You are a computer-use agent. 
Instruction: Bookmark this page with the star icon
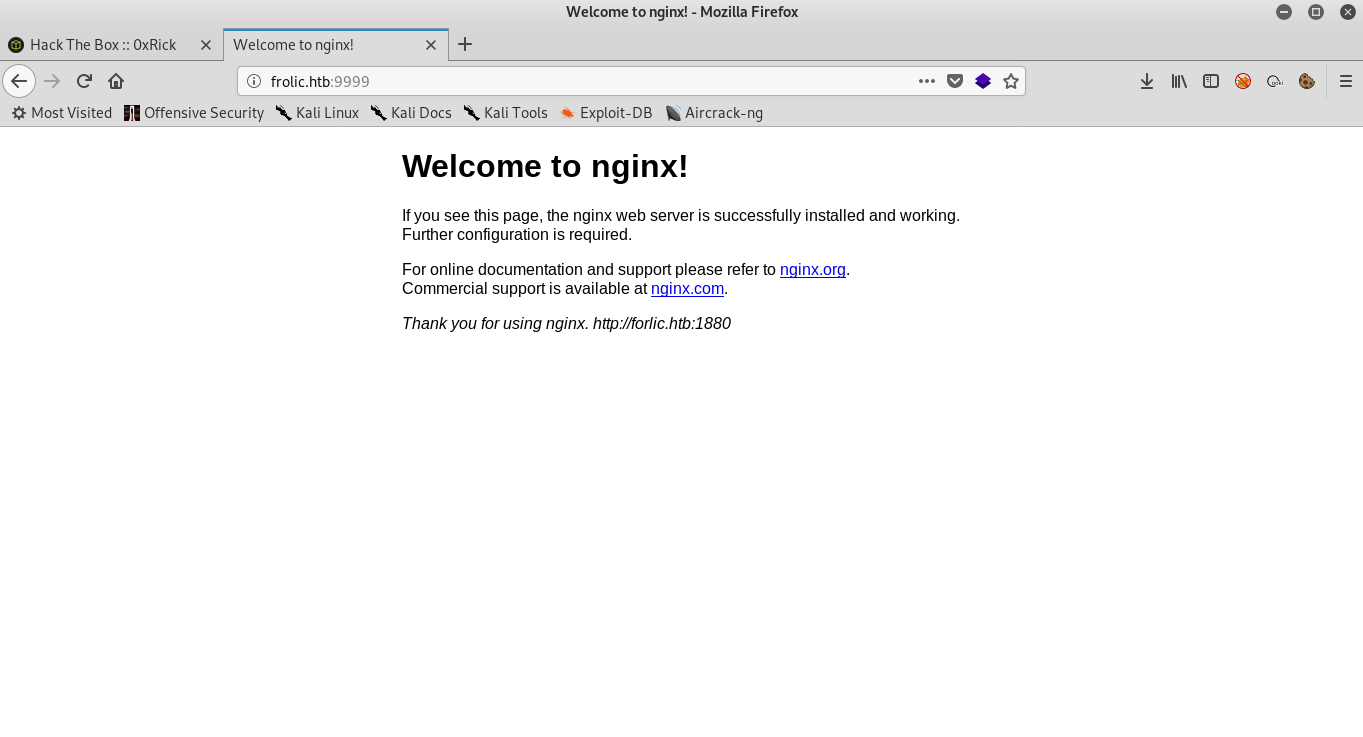click(1011, 81)
